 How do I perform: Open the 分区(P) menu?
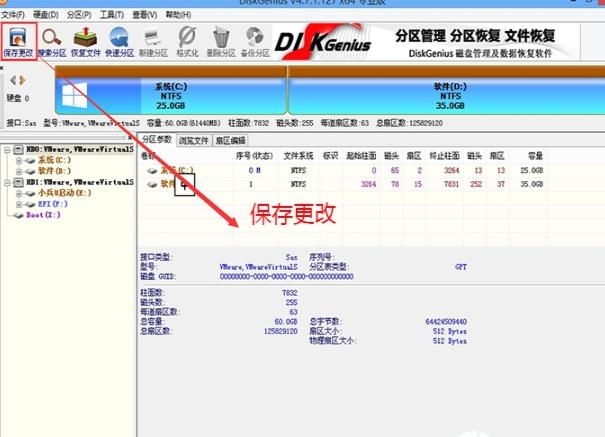(x=79, y=15)
